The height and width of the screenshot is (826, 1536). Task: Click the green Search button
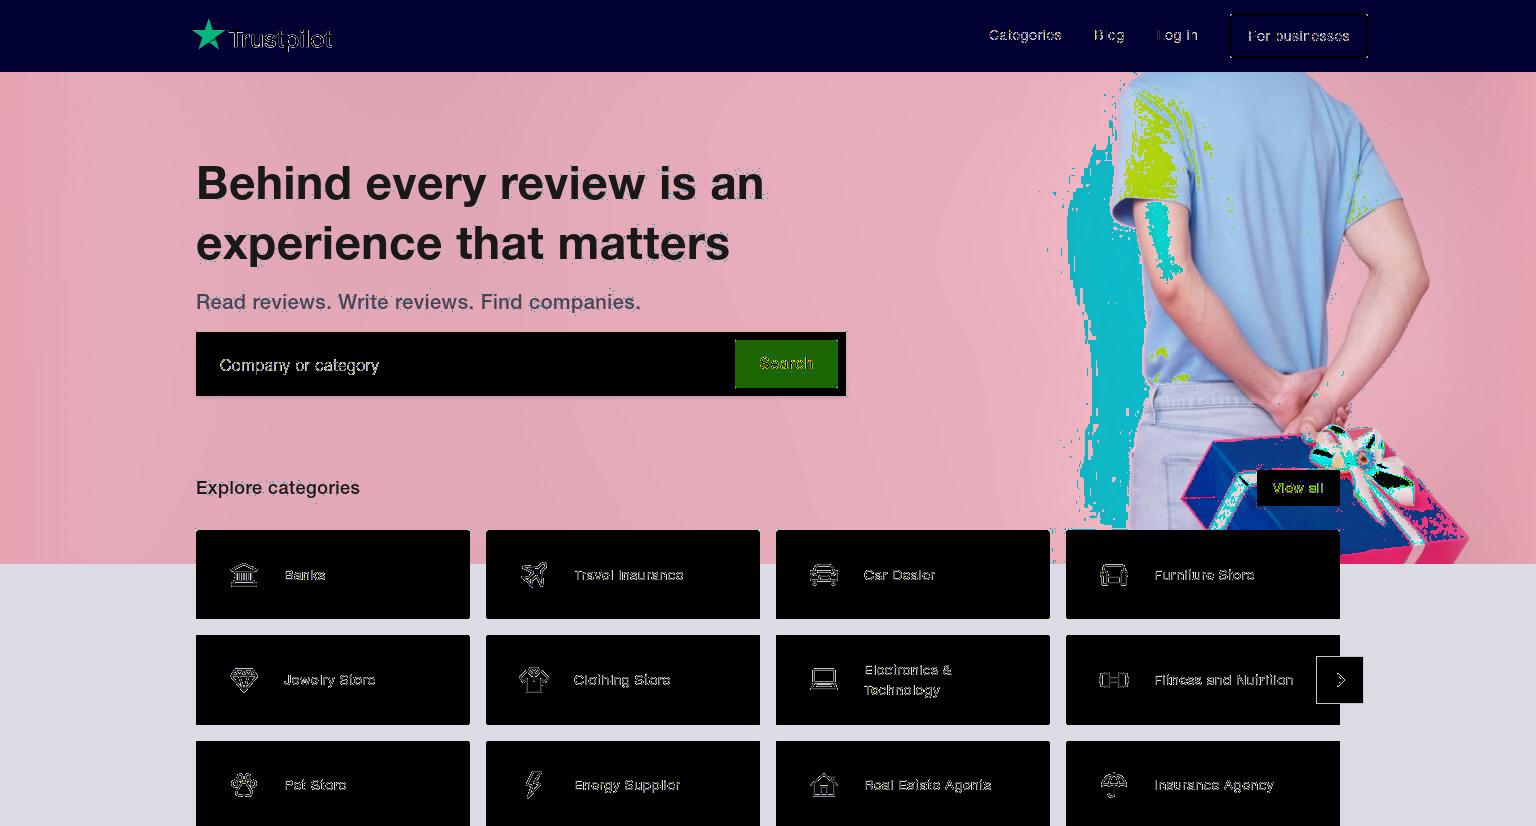tap(786, 364)
